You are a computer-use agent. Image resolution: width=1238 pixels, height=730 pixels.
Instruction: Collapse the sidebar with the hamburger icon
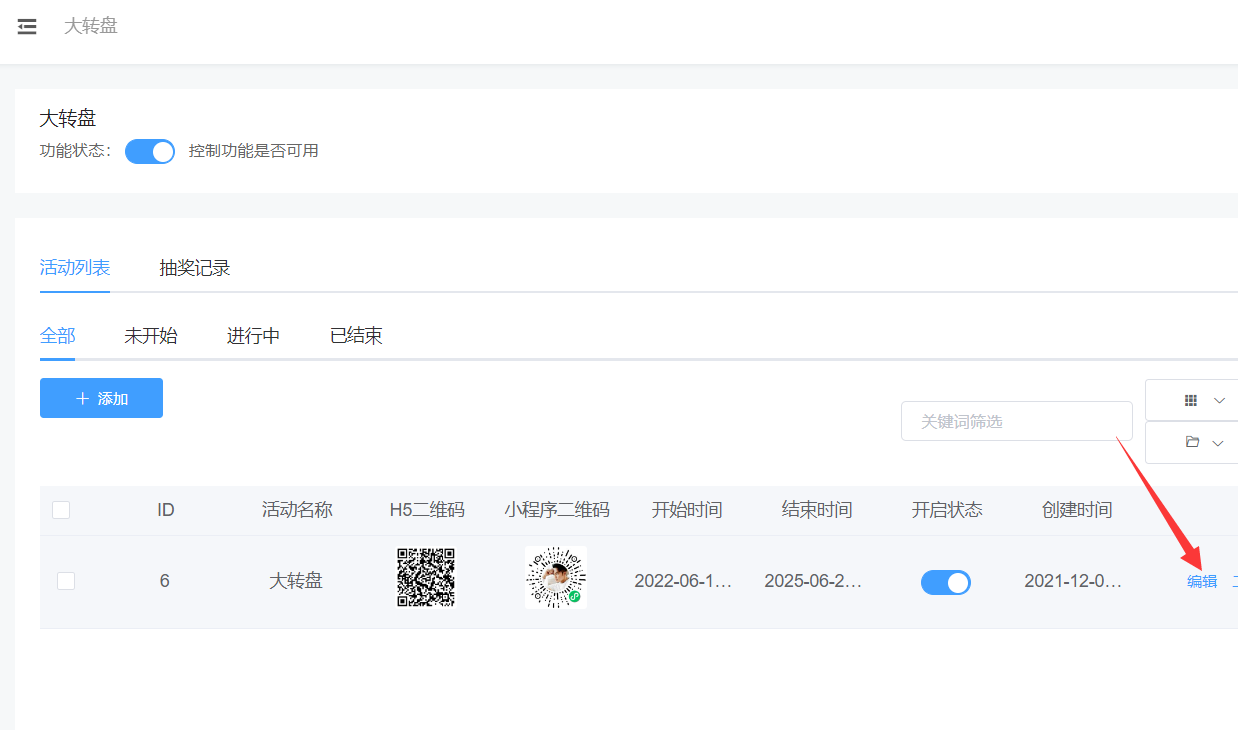pos(27,27)
